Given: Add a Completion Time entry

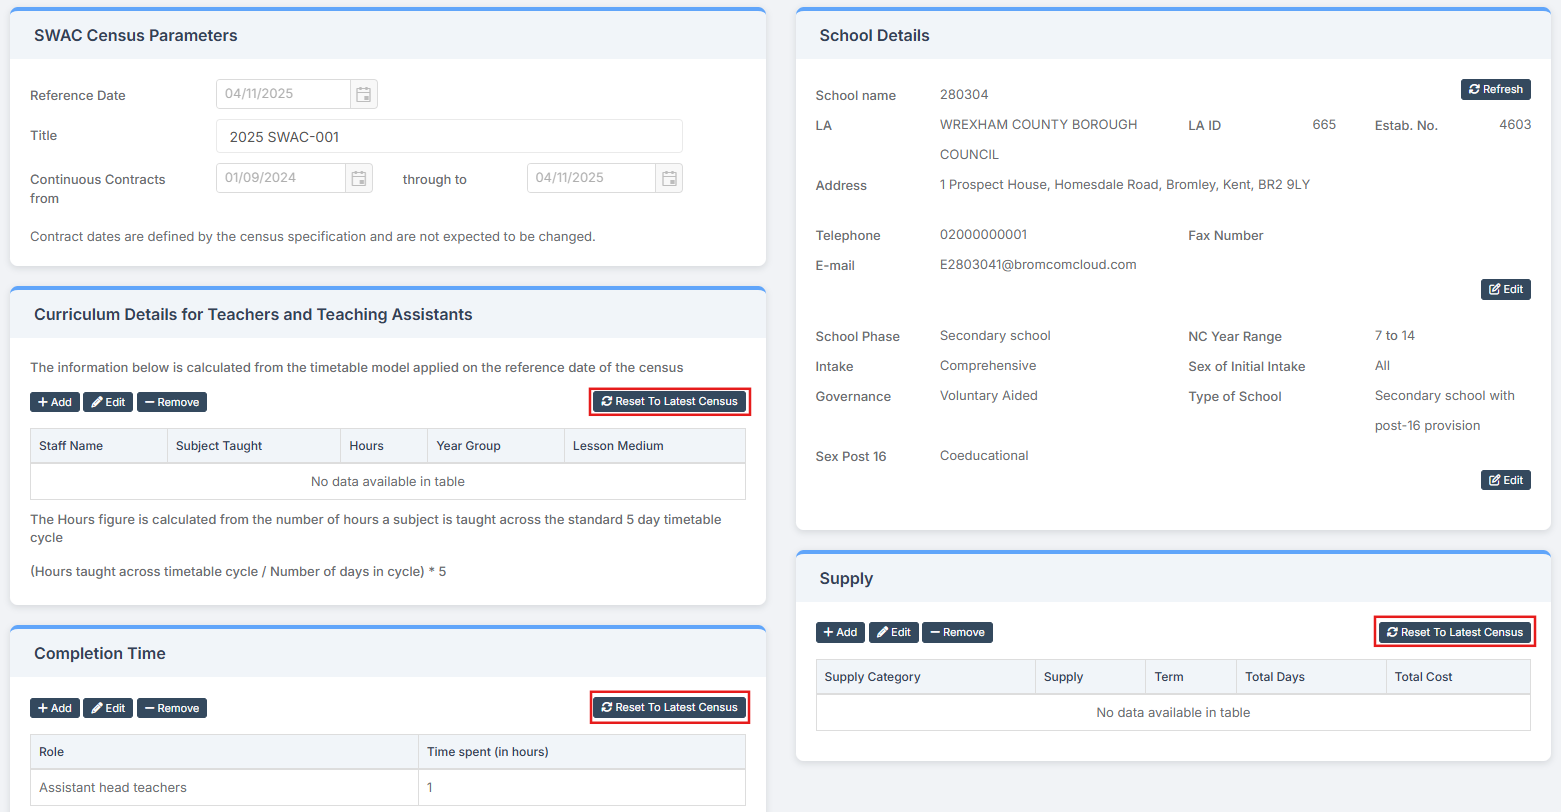Looking at the screenshot, I should click(x=54, y=708).
